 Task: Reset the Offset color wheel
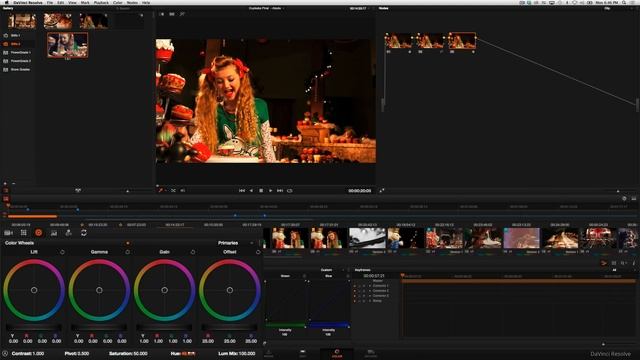click(258, 252)
